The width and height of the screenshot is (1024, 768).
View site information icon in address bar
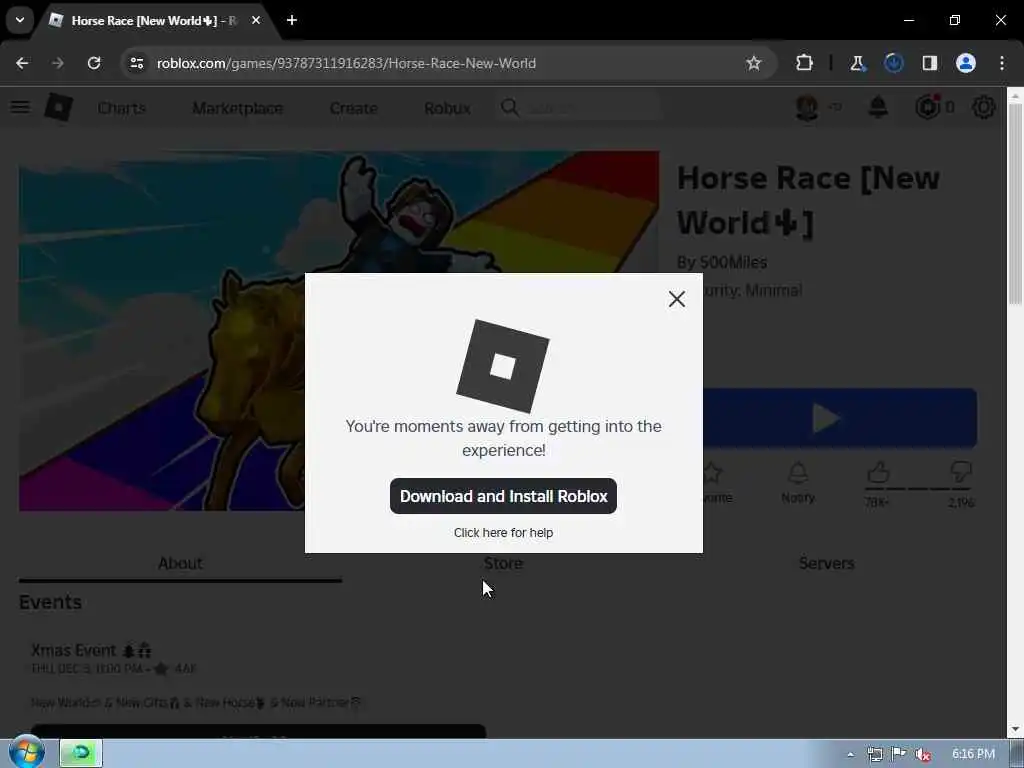coord(136,63)
